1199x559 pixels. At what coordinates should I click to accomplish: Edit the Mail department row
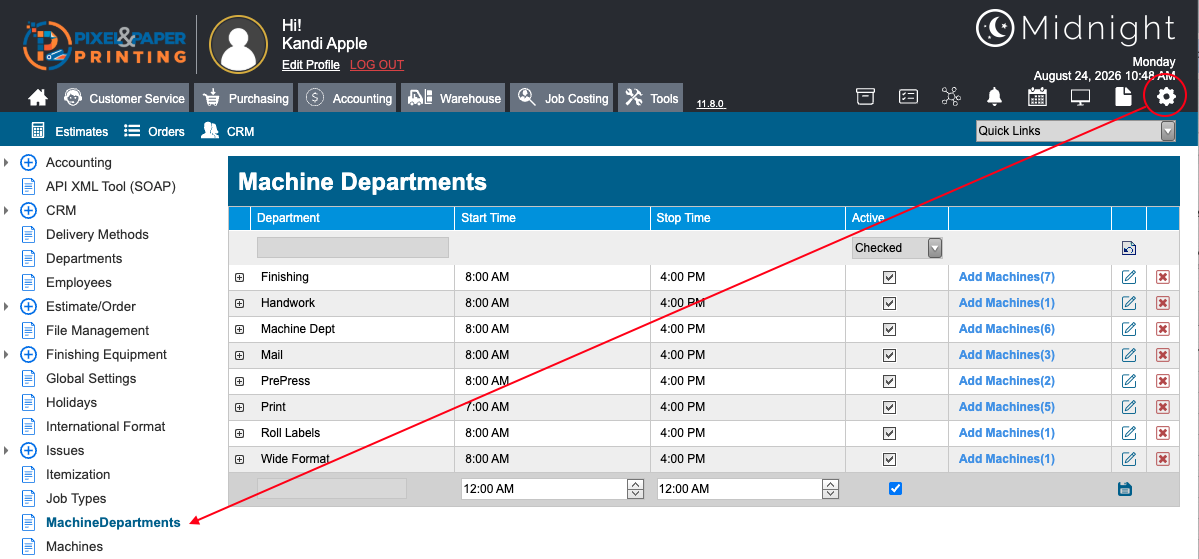(1129, 356)
